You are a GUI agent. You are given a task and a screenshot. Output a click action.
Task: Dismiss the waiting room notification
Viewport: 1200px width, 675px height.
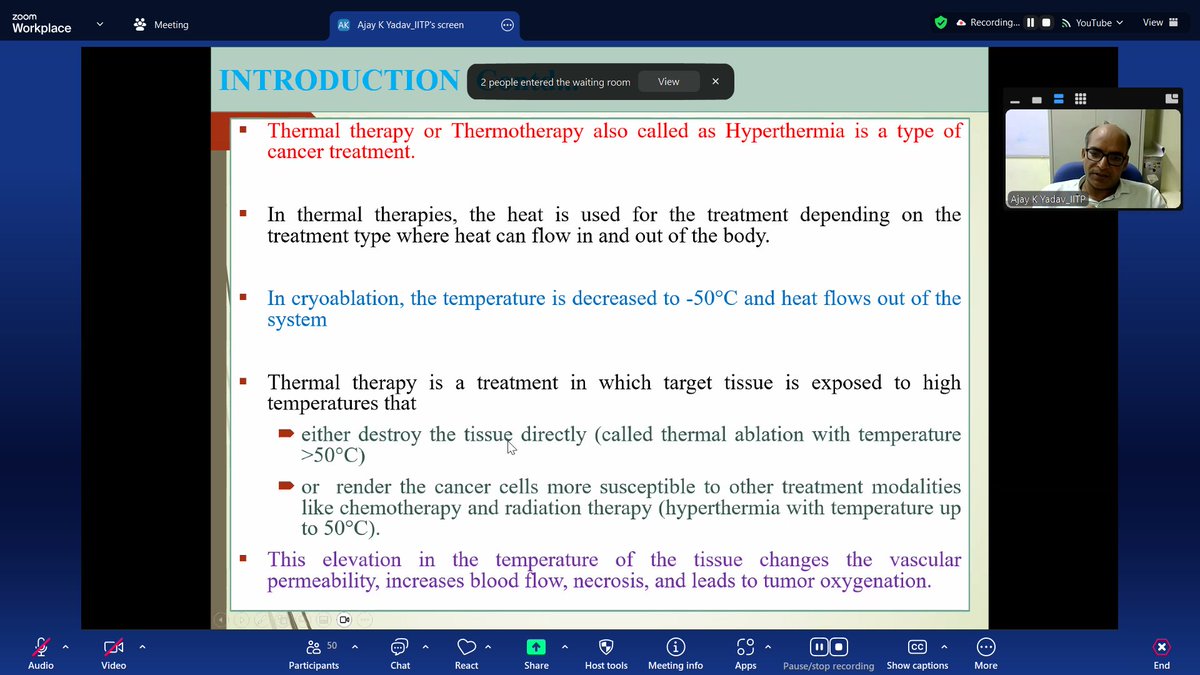click(715, 82)
